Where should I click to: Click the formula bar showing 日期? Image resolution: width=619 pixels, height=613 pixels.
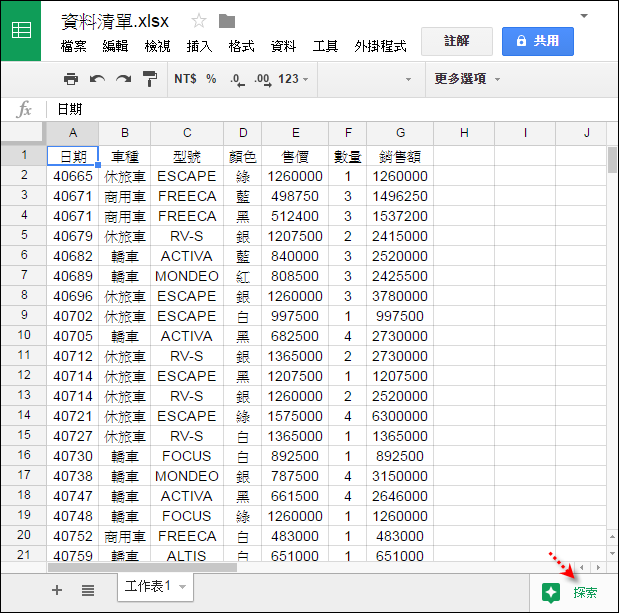coord(332,109)
